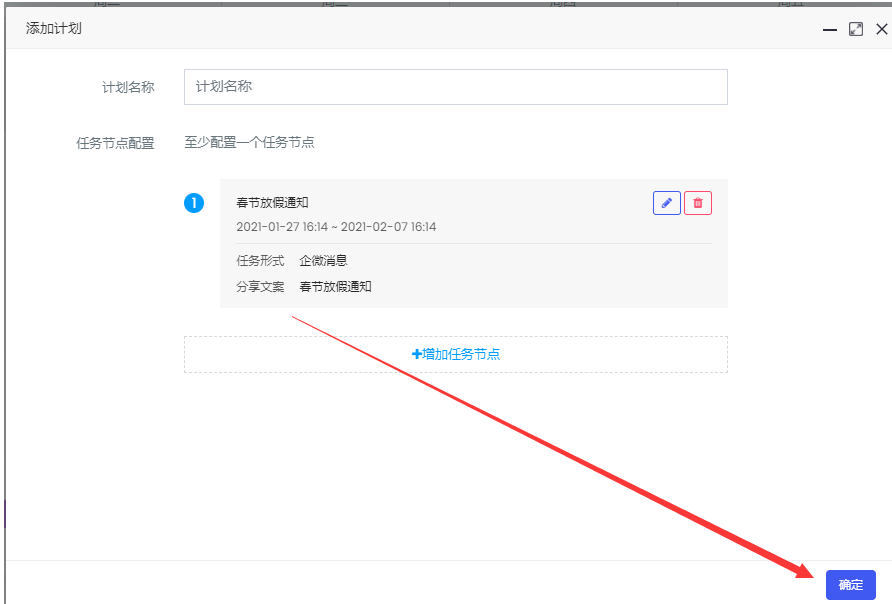892x604 pixels.
Task: Edit the 春节放假通知 task node
Action: (667, 203)
